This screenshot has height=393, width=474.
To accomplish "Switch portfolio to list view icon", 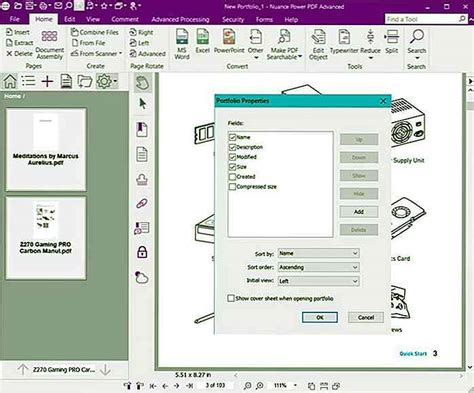I will click(29, 81).
